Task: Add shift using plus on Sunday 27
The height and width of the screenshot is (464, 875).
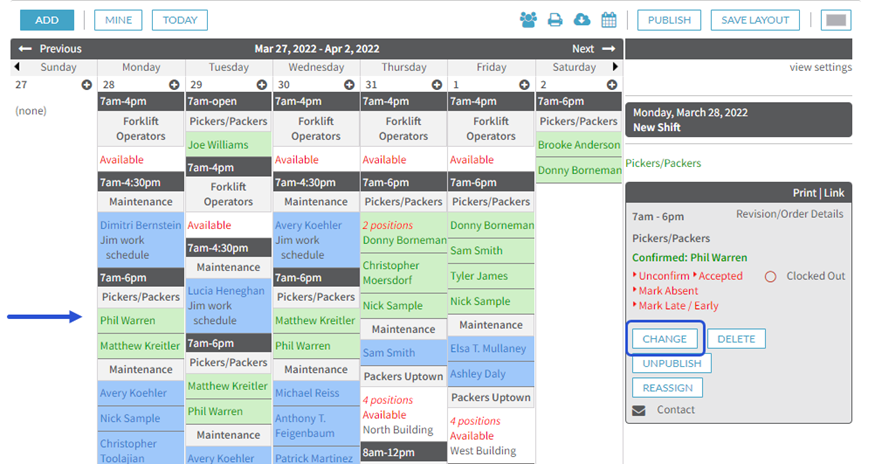Action: (86, 85)
